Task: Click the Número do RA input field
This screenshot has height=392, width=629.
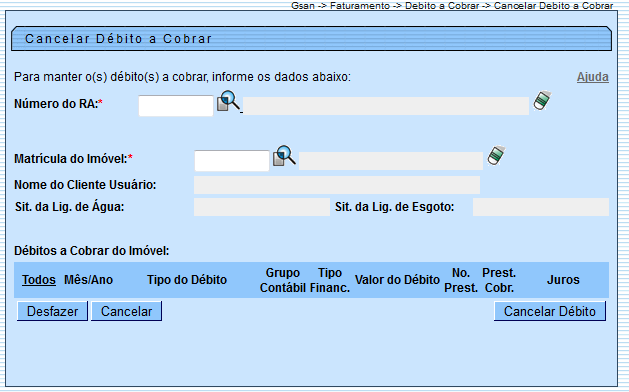Action: pyautogui.click(x=176, y=106)
